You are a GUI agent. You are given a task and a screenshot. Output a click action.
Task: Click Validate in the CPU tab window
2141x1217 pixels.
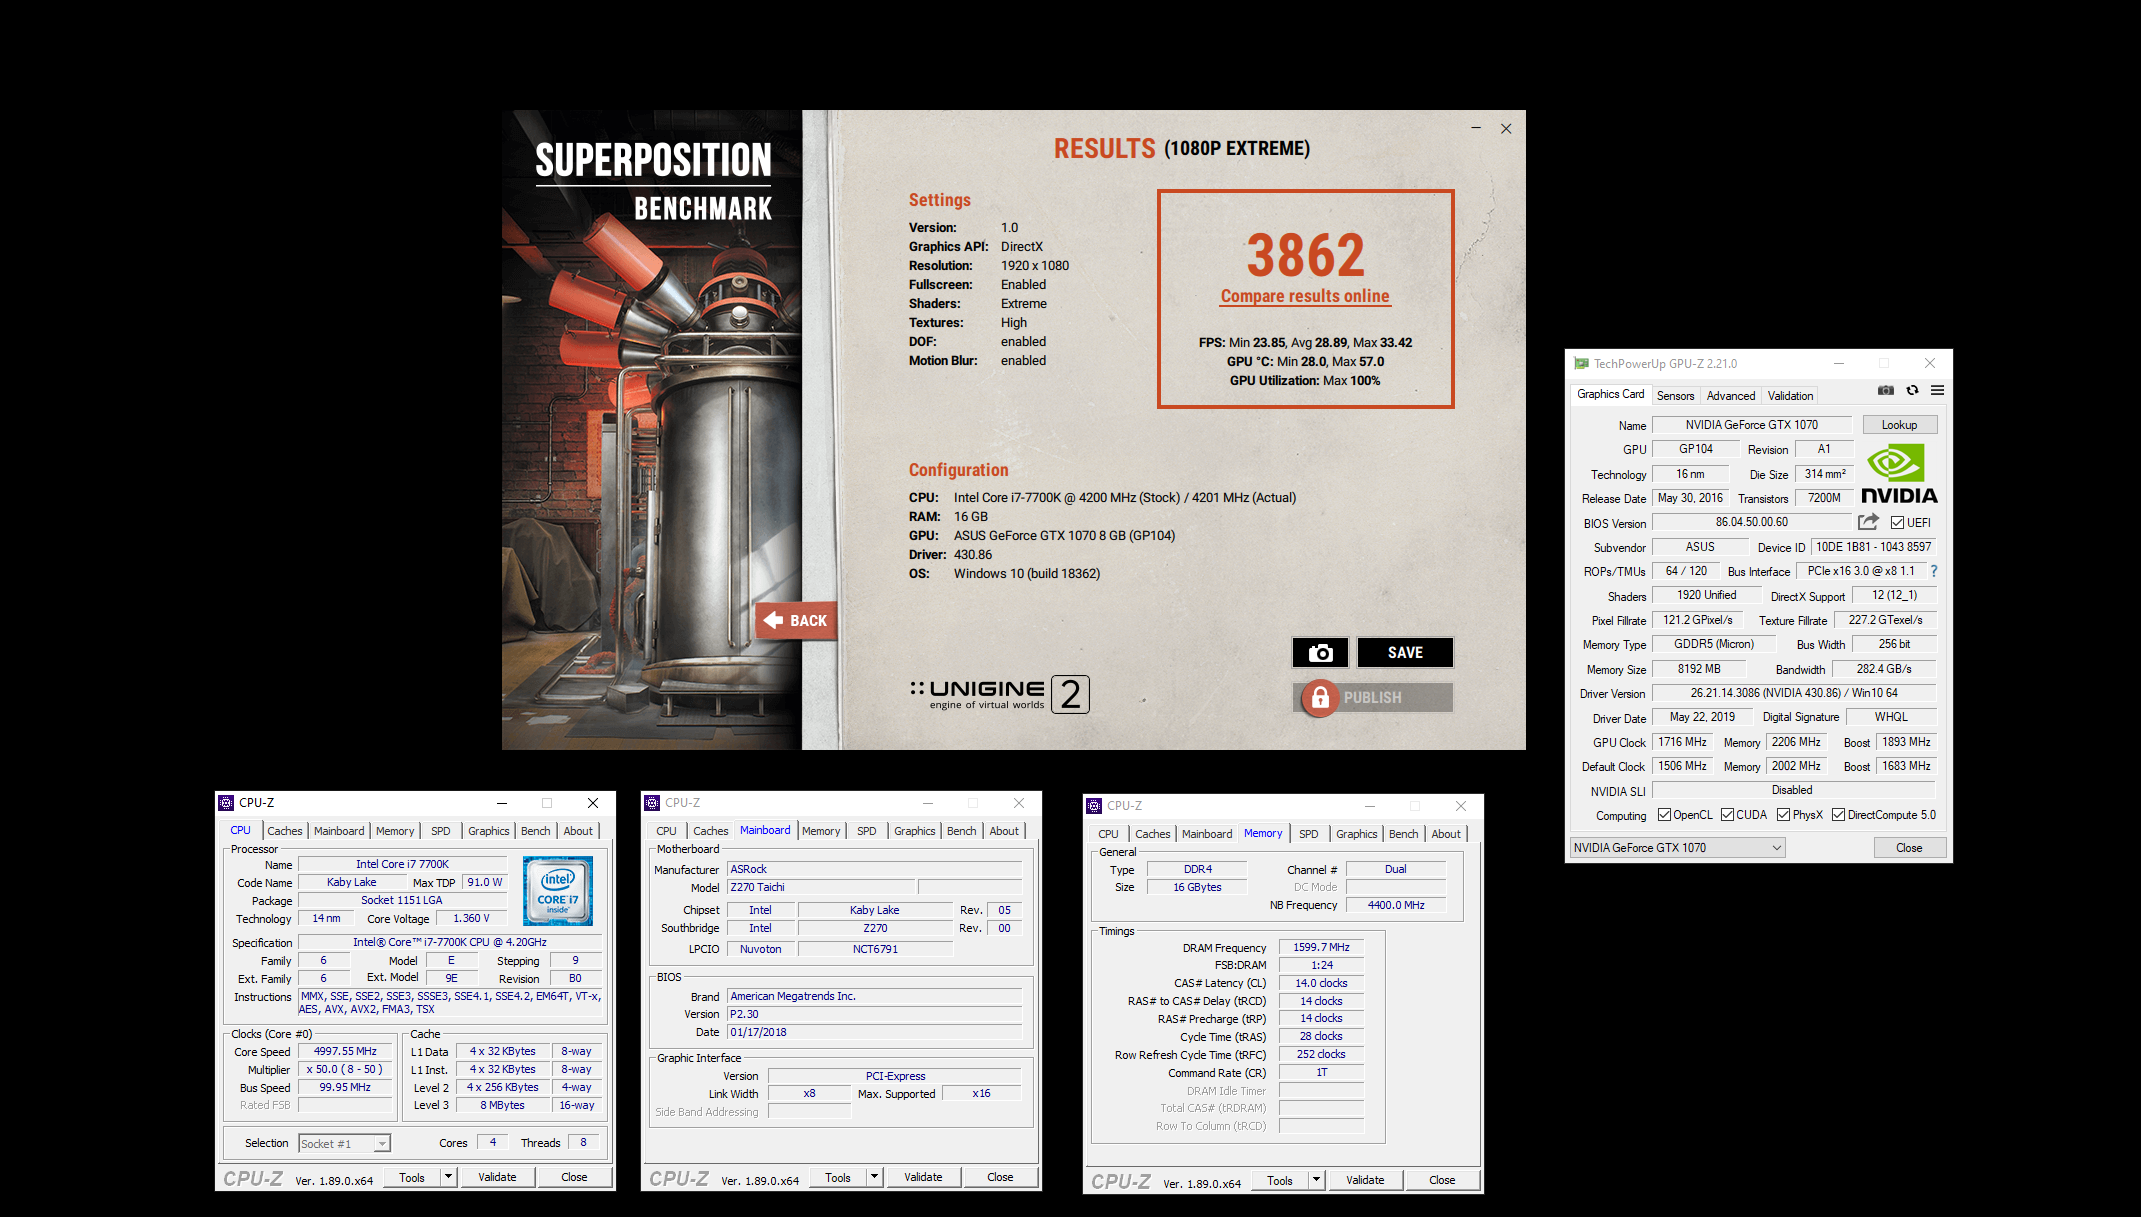(497, 1177)
